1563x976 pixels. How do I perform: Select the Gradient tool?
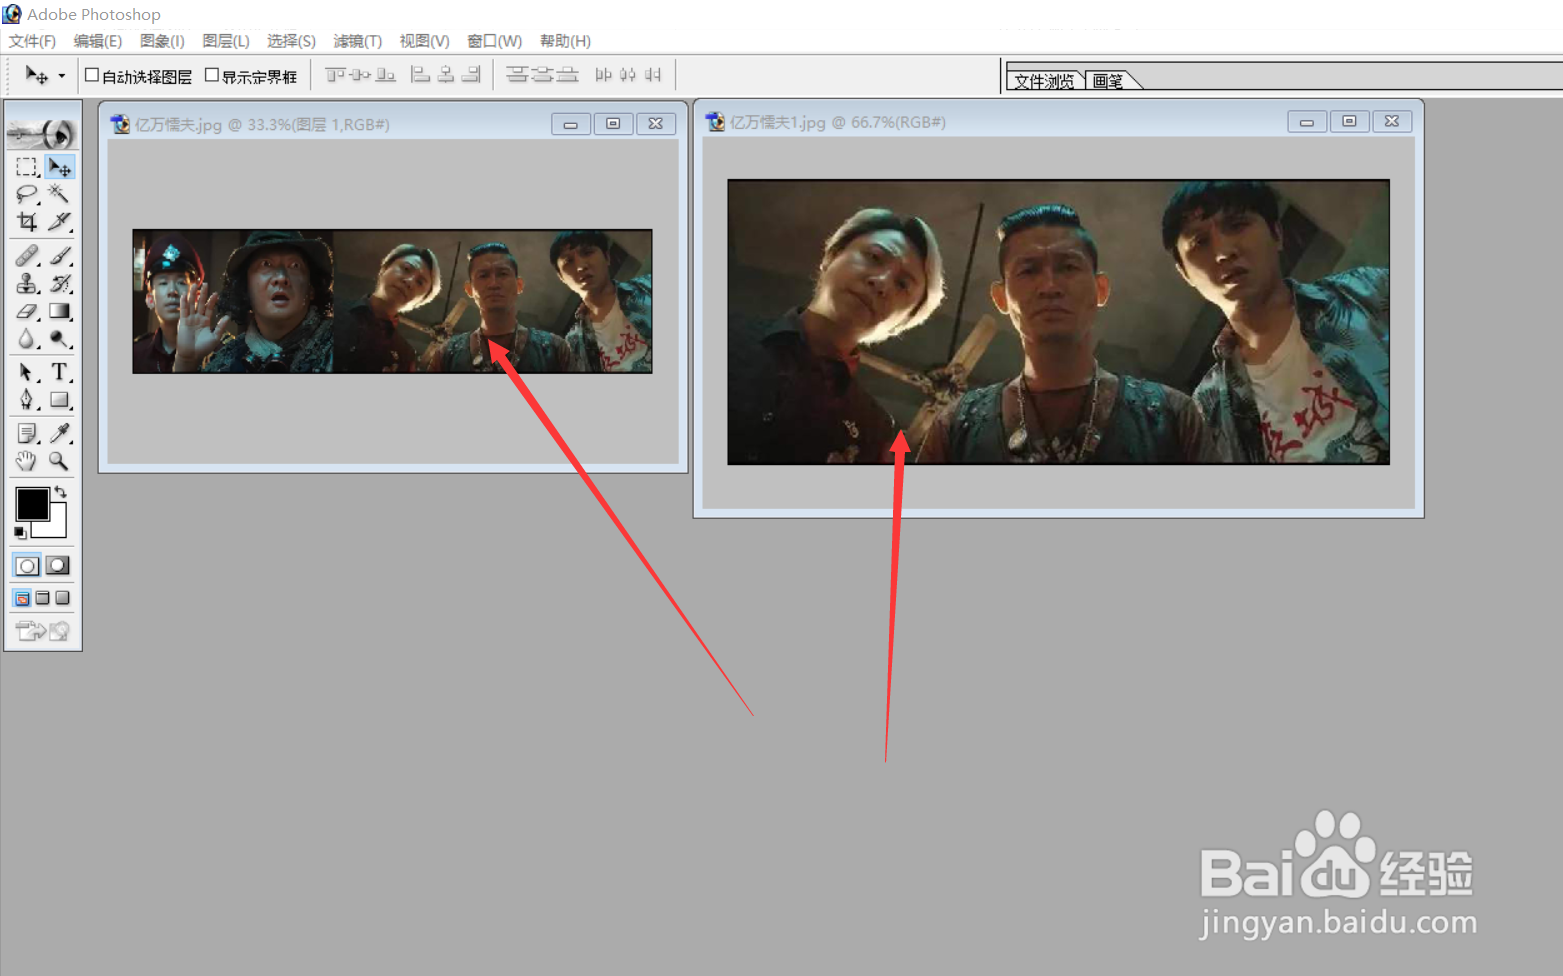coord(59,312)
